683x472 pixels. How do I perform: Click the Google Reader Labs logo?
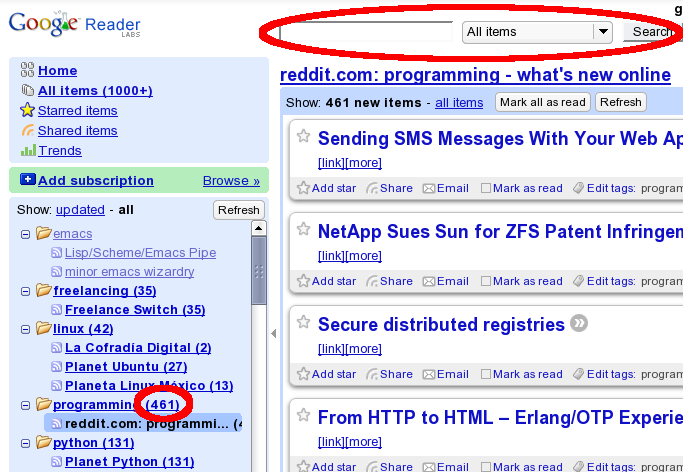[x=74, y=25]
